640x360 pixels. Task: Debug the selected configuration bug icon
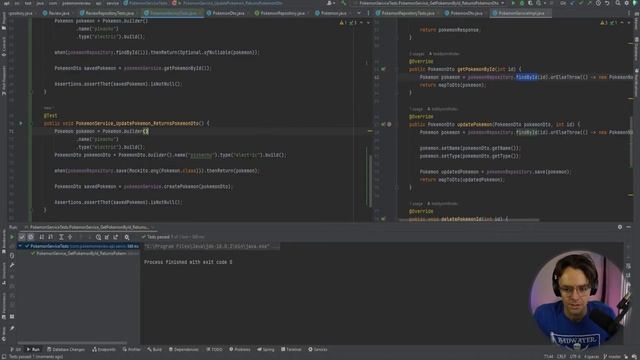tap(522, 3)
